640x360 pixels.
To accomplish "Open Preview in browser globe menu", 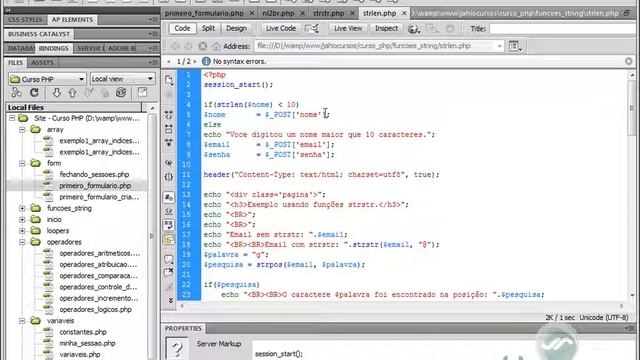I will pos(413,29).
